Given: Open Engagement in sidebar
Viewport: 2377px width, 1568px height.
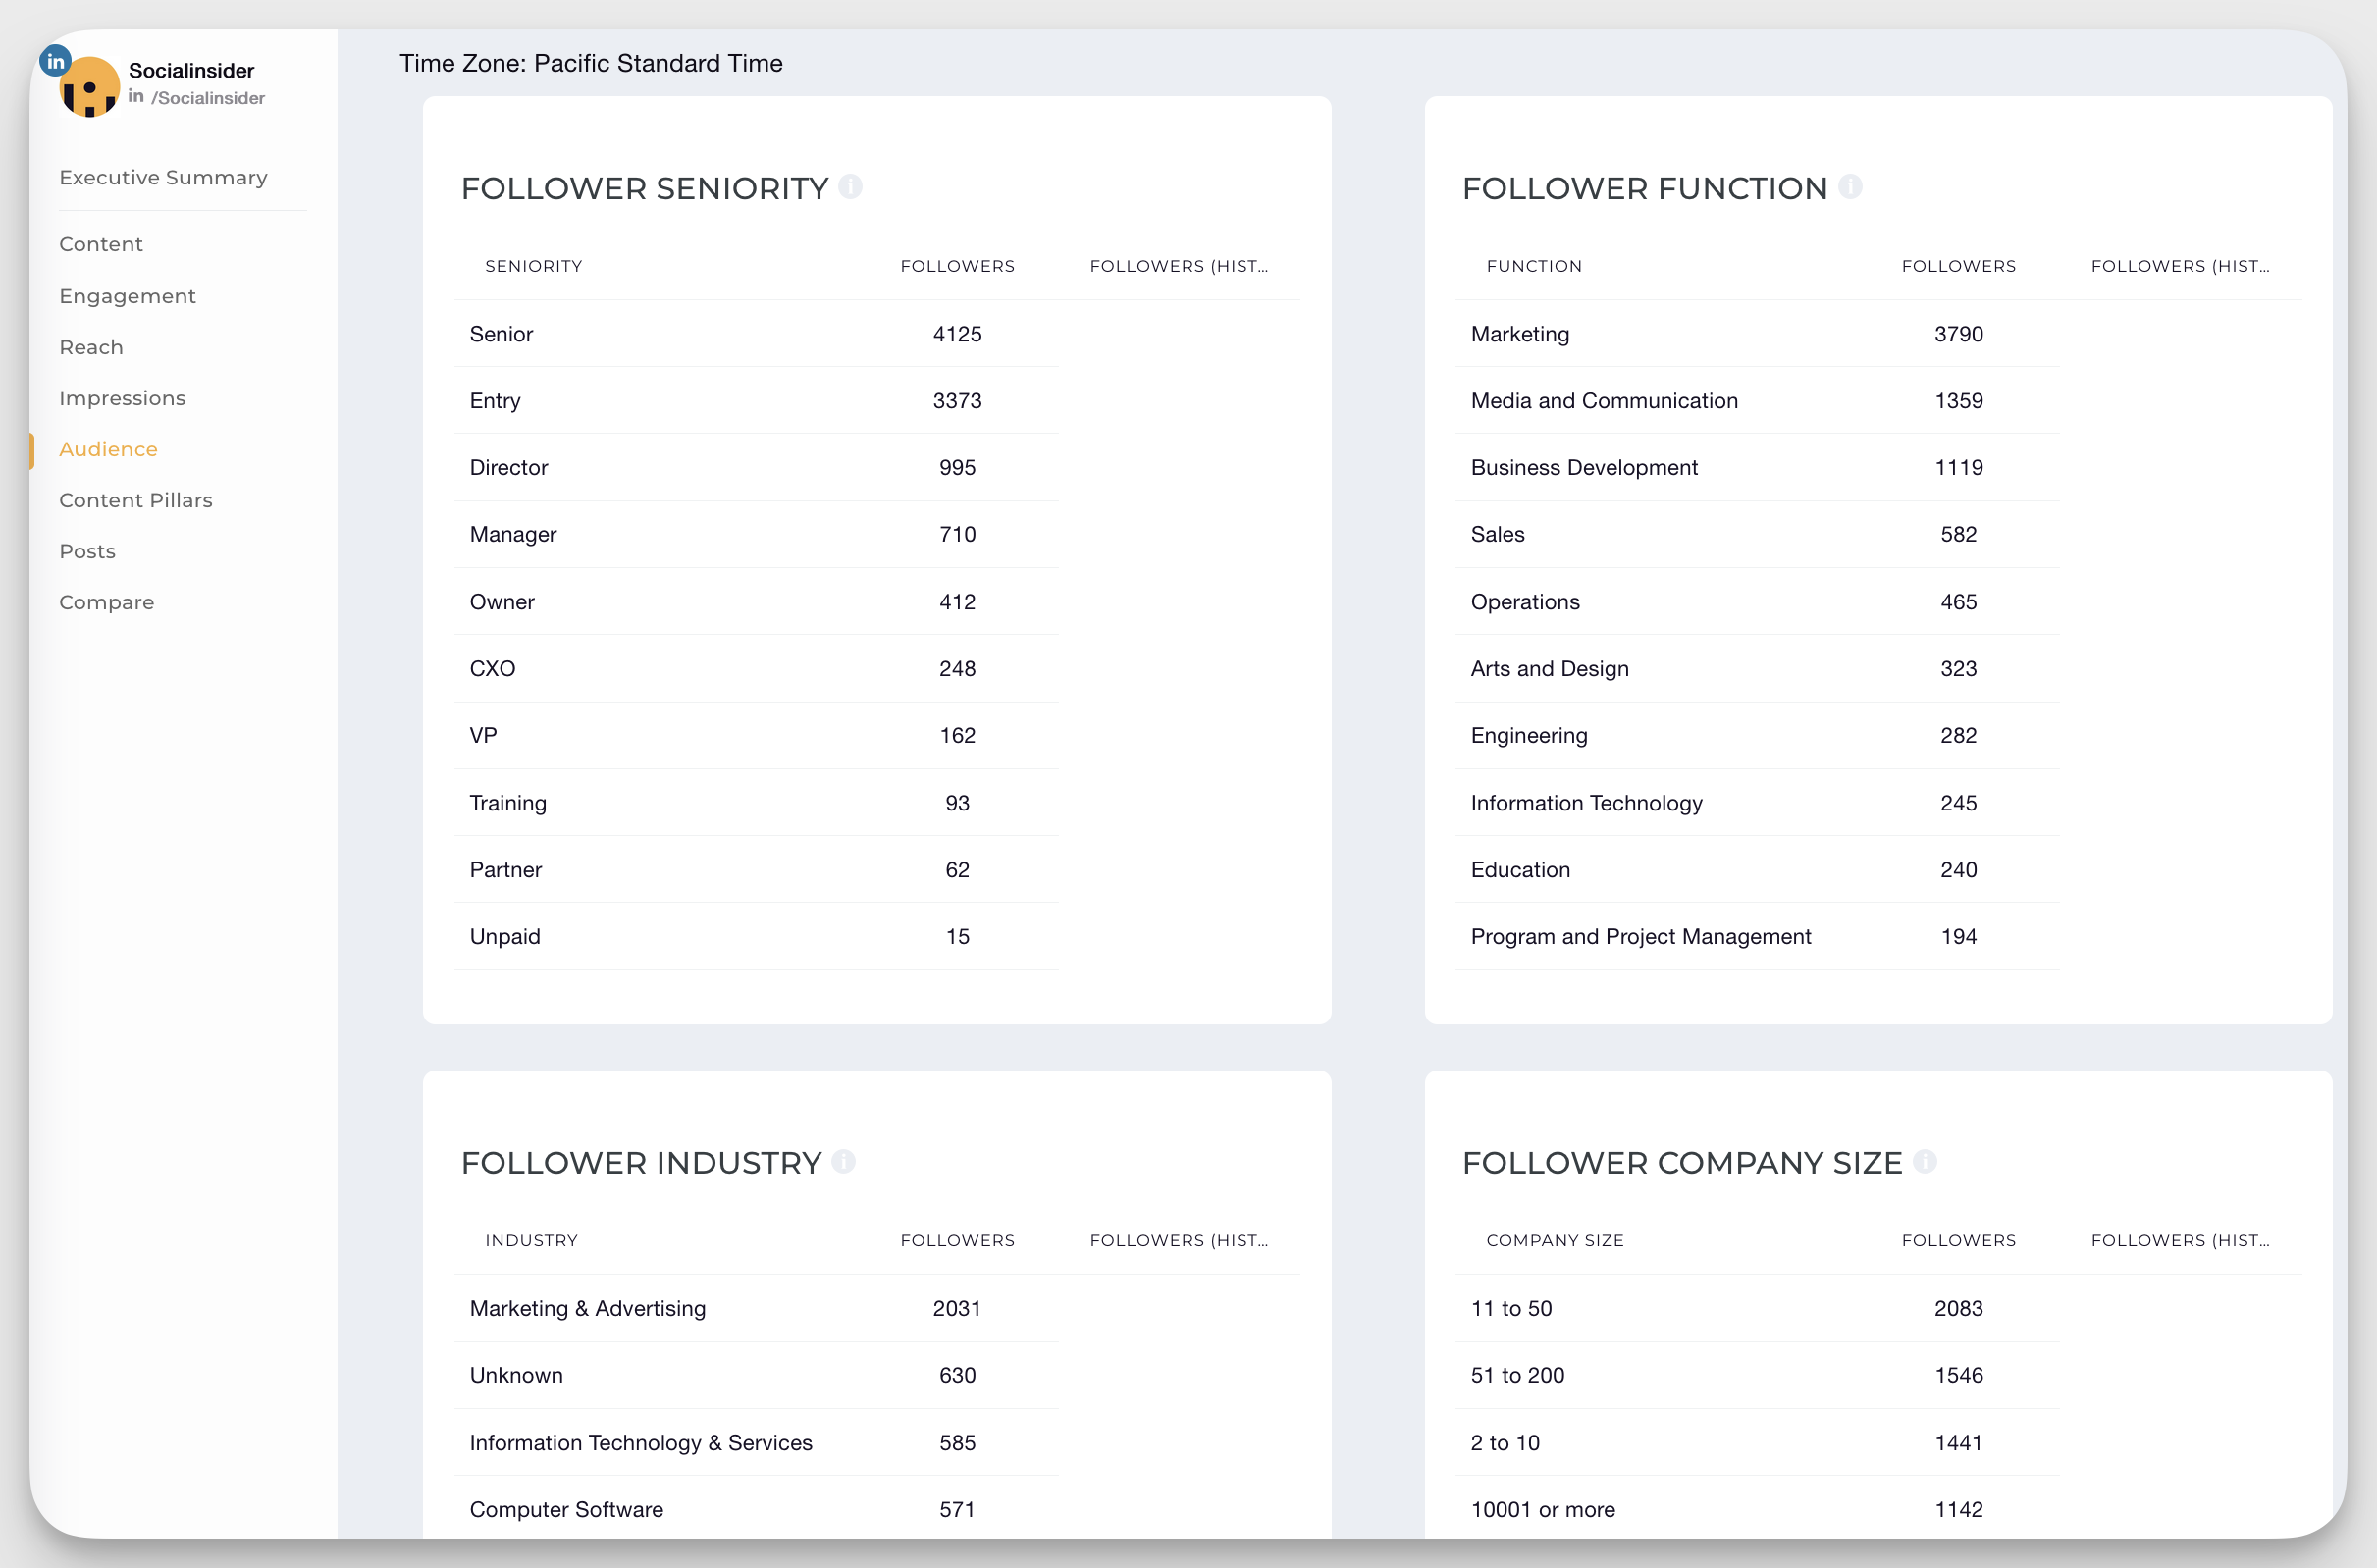Looking at the screenshot, I should coord(127,296).
